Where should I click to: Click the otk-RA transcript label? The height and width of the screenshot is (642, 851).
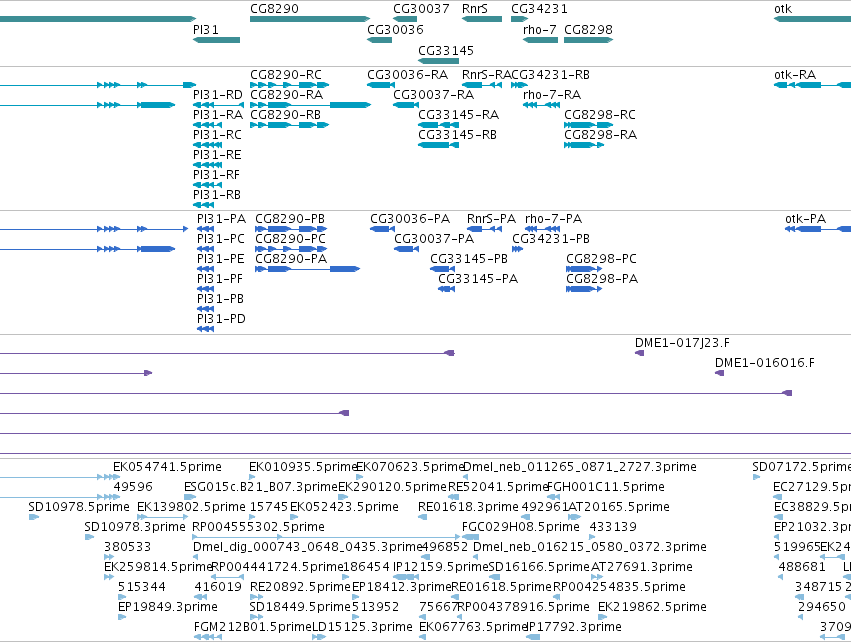coord(795,75)
